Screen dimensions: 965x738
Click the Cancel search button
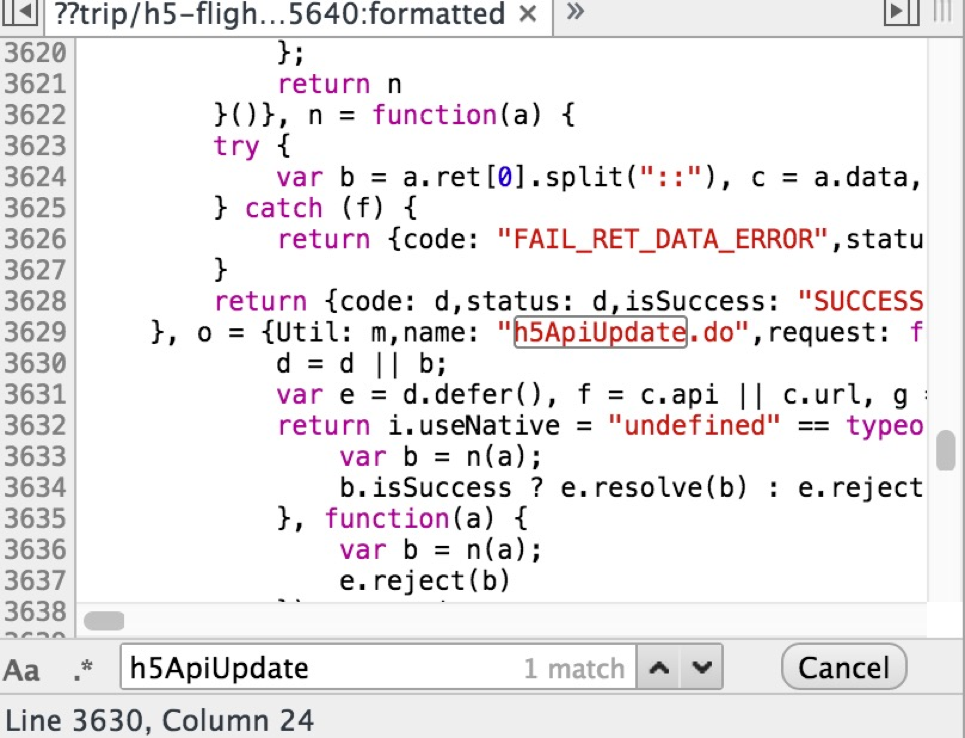click(844, 667)
